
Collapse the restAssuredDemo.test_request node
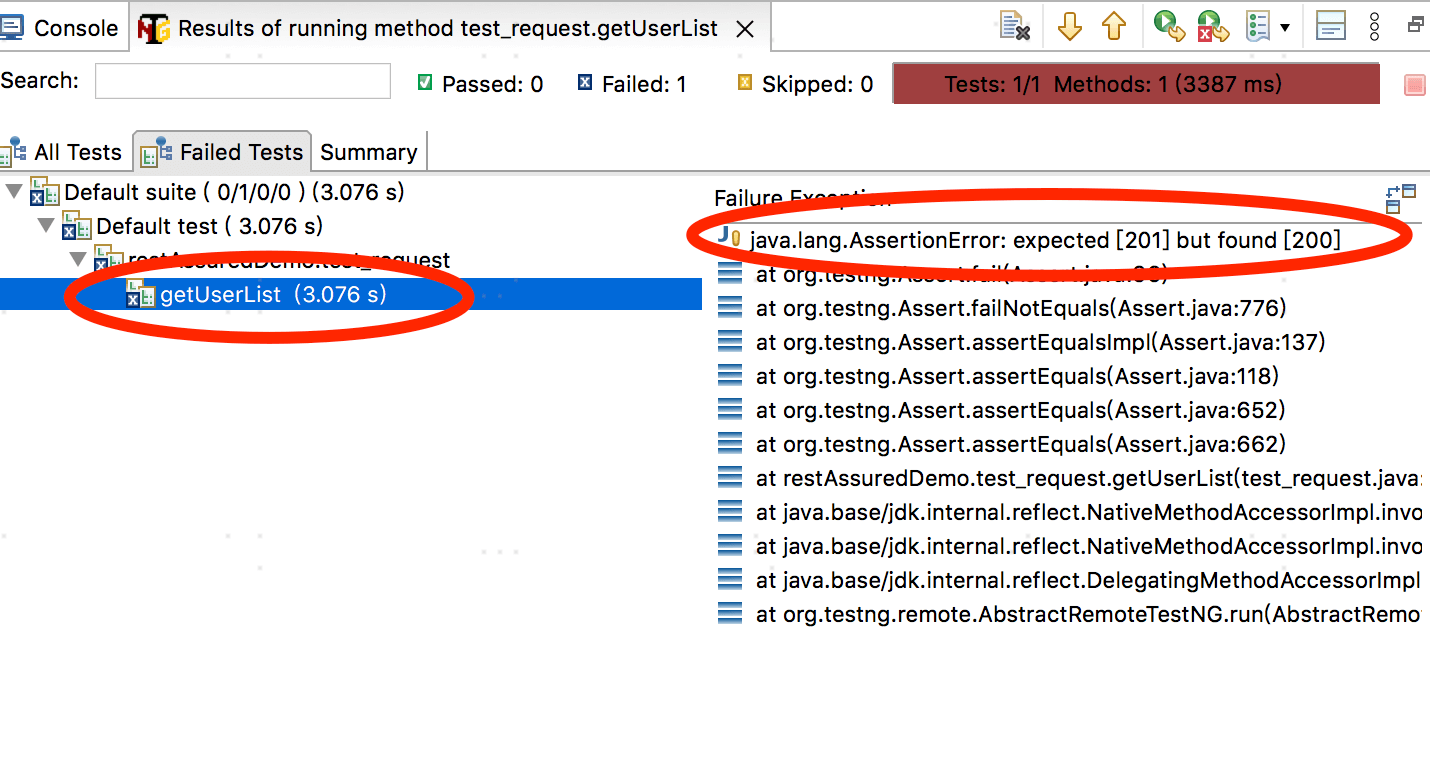(x=78, y=260)
